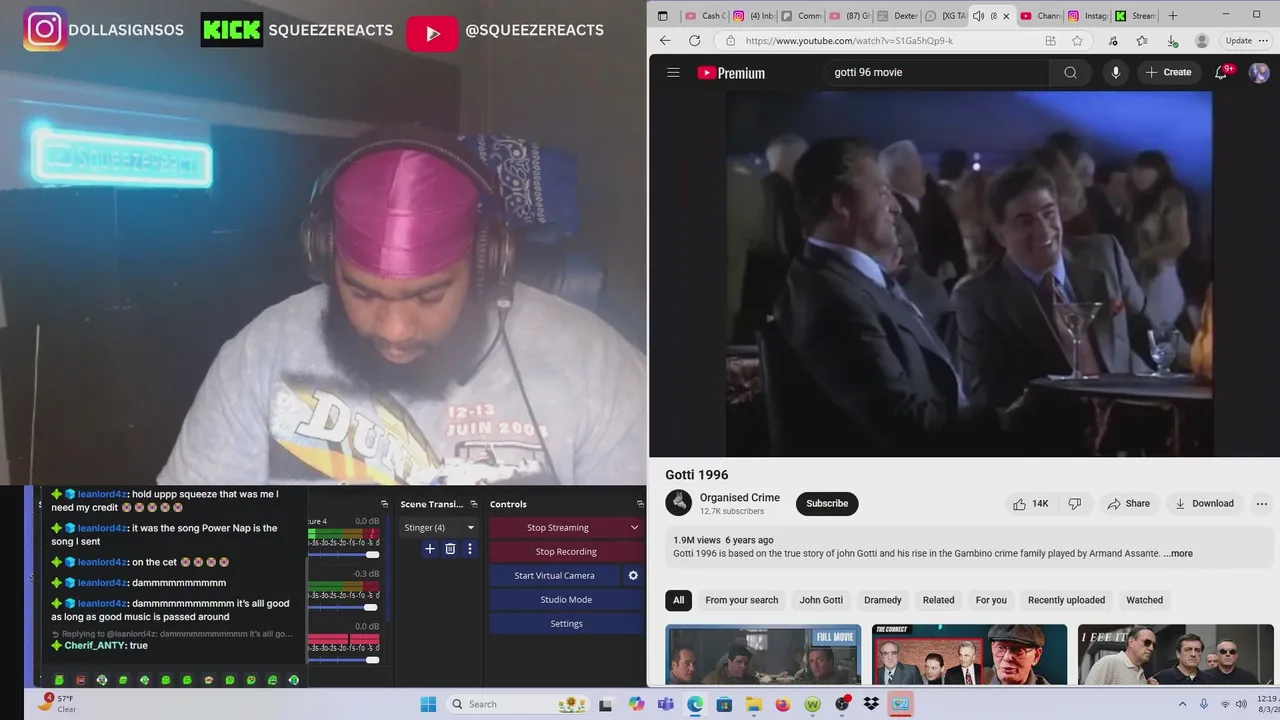The image size is (1280, 720).
Task: Pop out the Controls dock
Action: 640,504
